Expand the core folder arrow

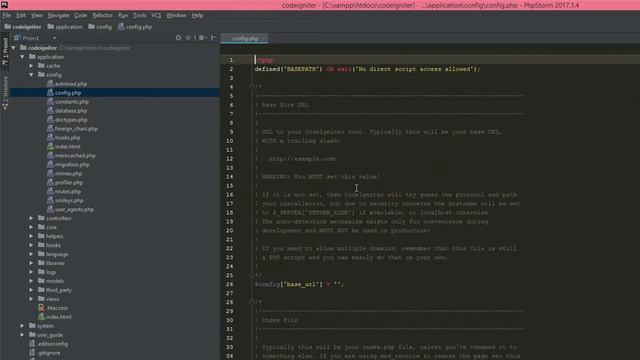coord(31,227)
